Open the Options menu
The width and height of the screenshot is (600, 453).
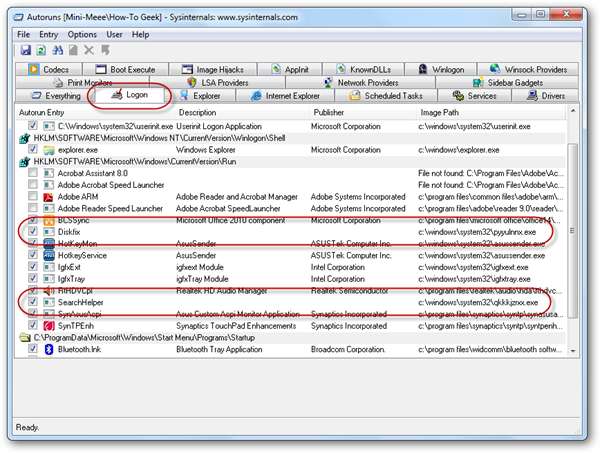pyautogui.click(x=82, y=34)
